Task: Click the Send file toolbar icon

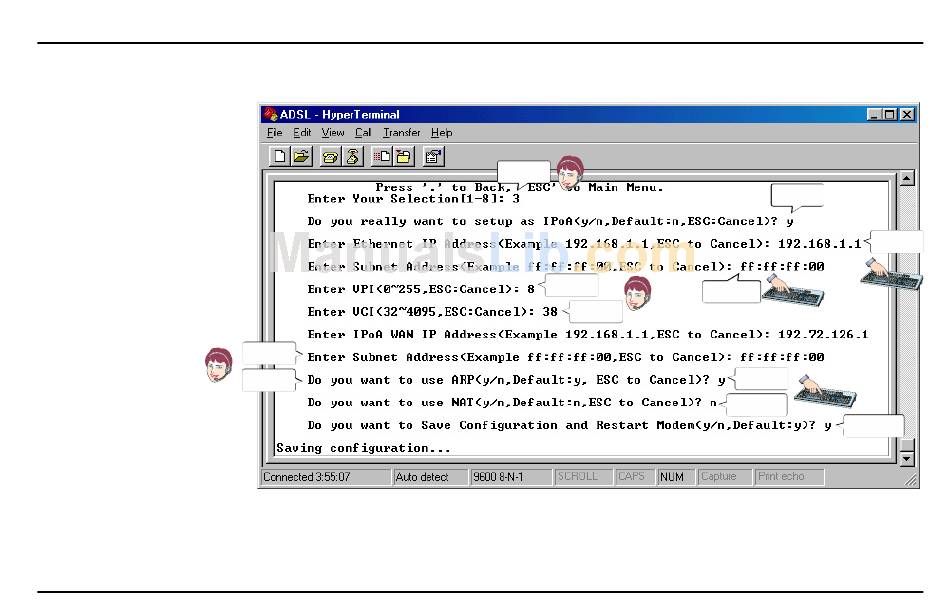Action: [382, 156]
